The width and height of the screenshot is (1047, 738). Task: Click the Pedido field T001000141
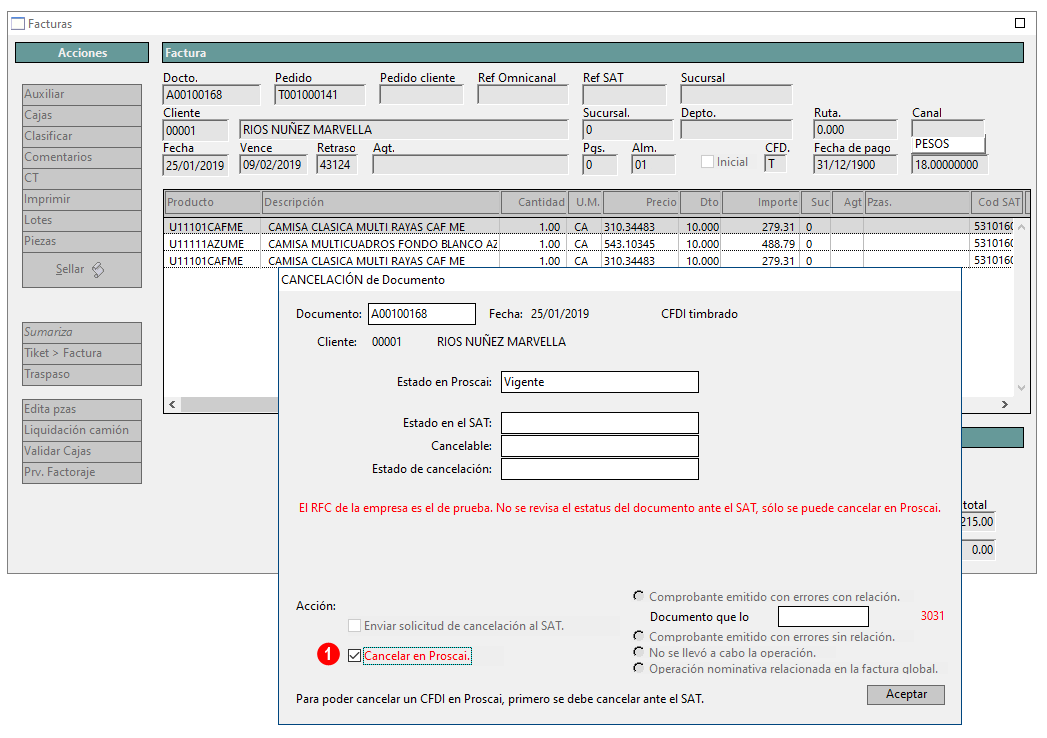tap(320, 95)
